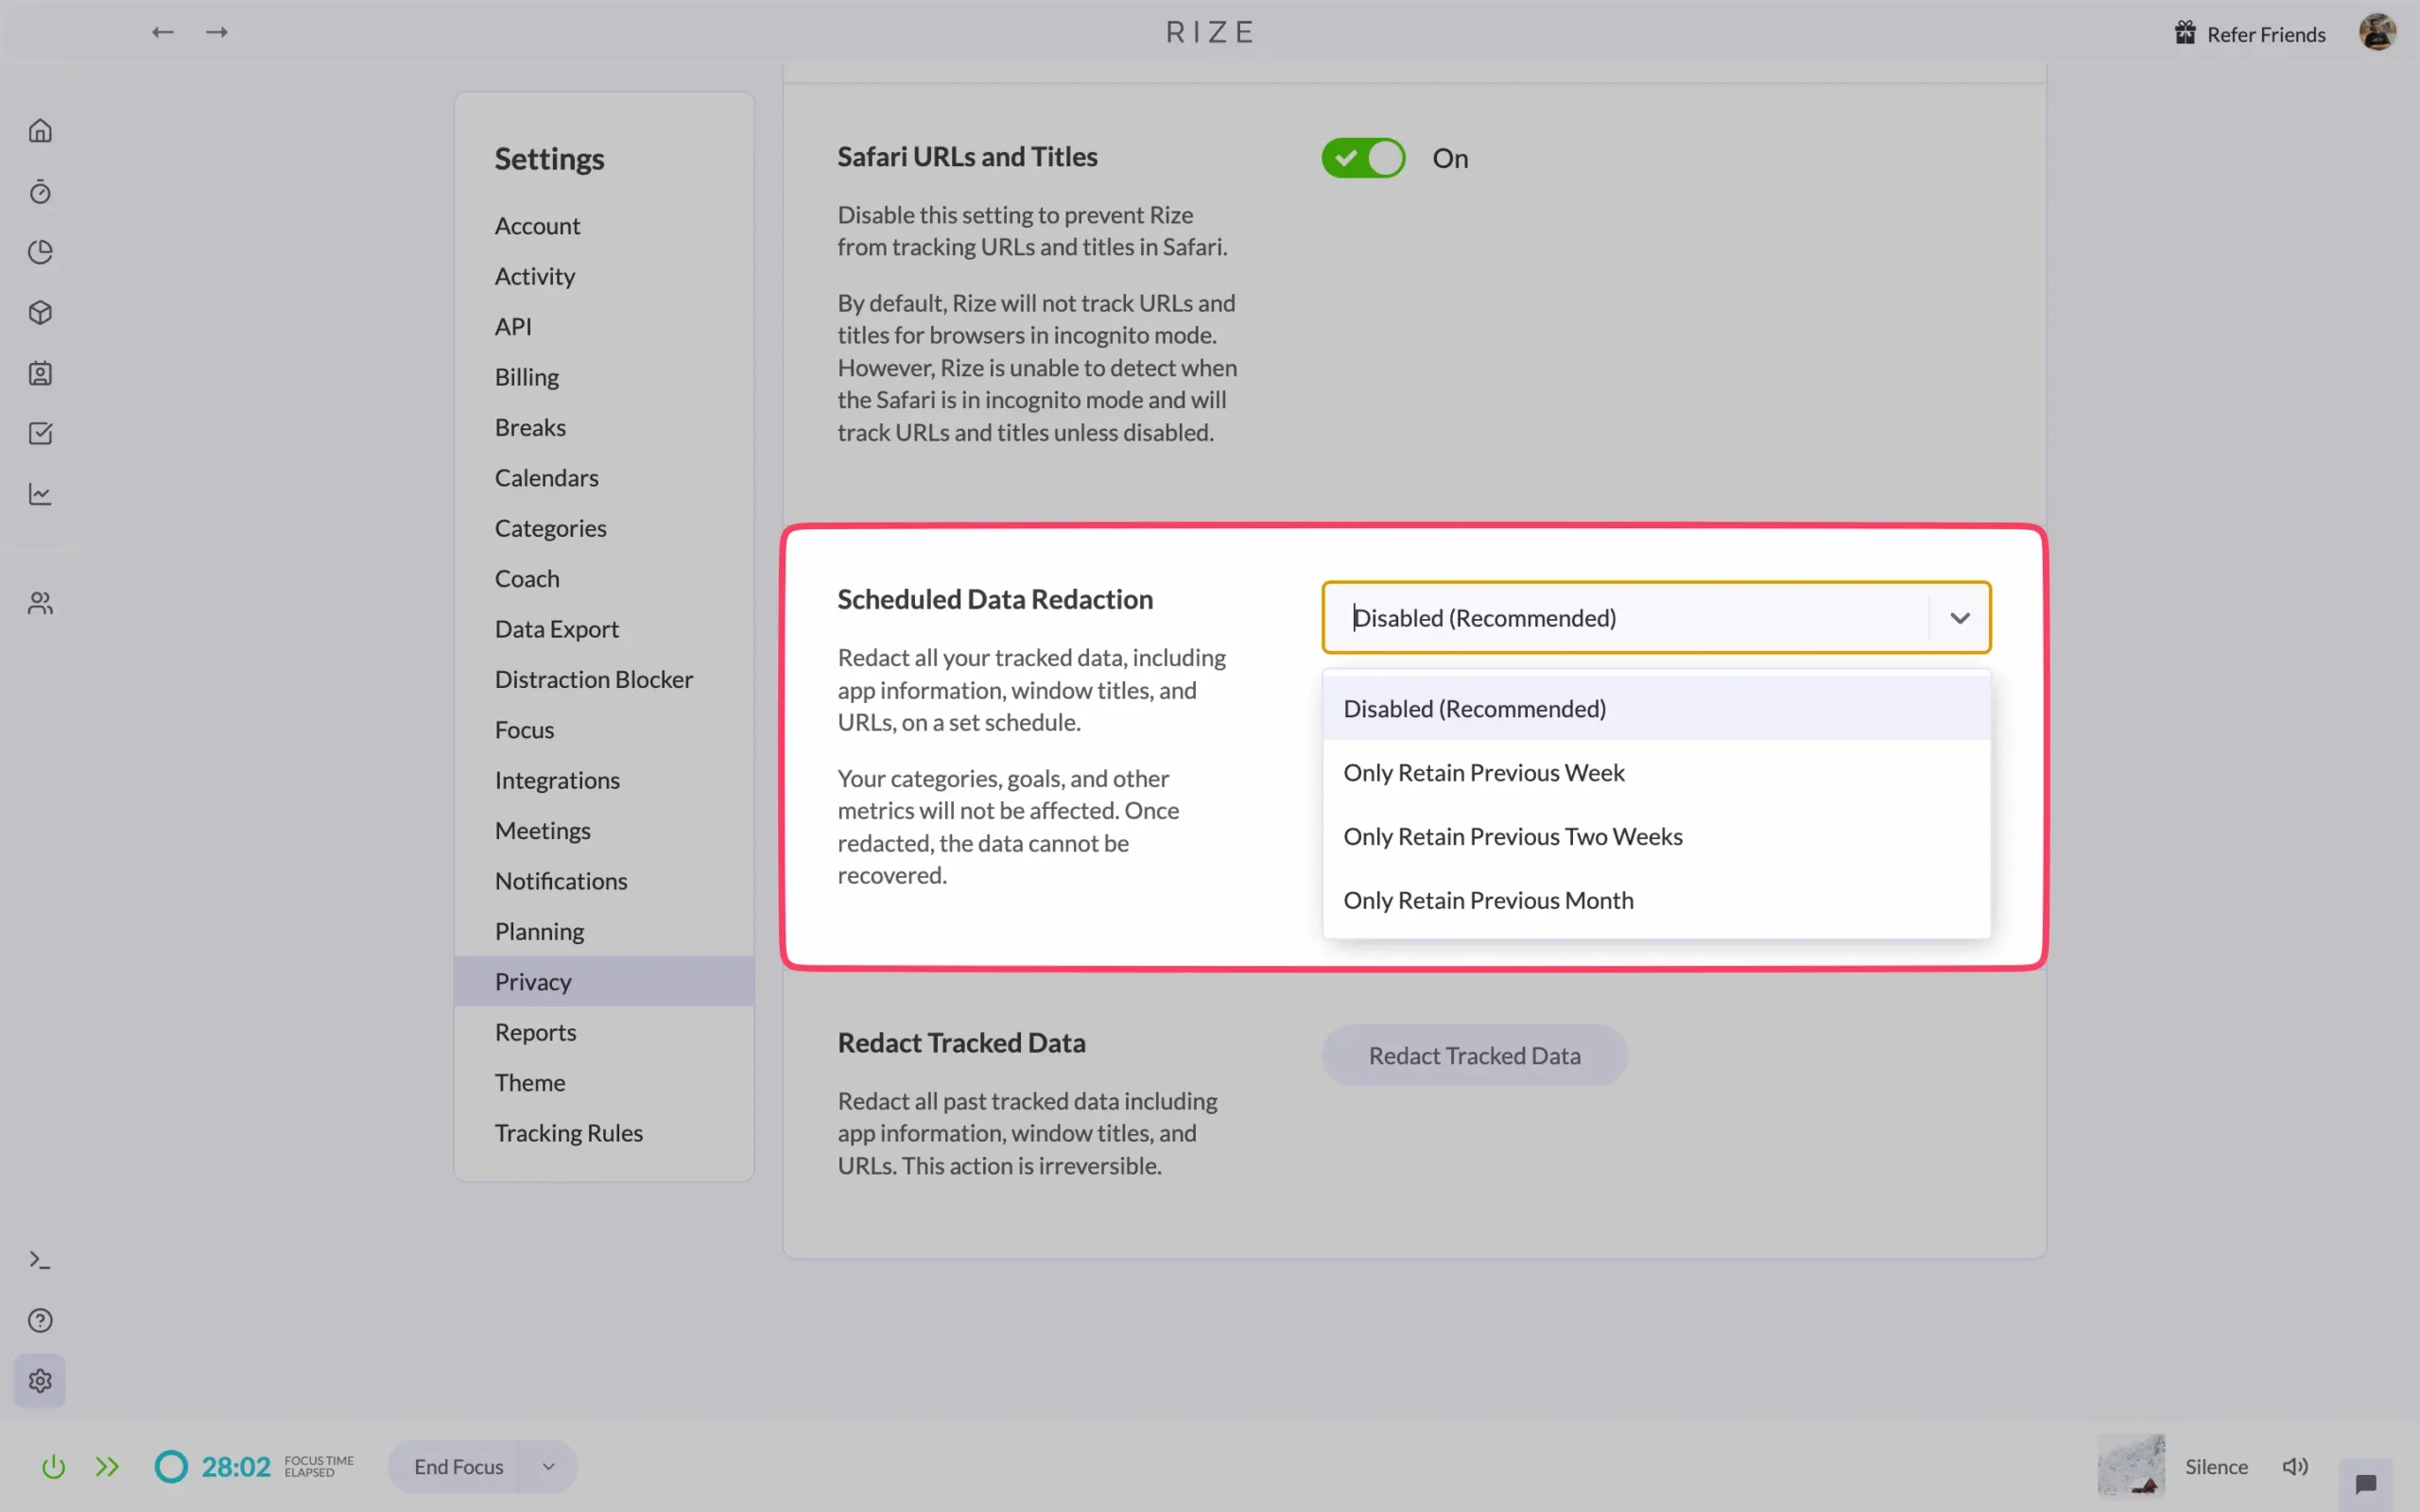
Task: Open Account settings
Action: 604,226
